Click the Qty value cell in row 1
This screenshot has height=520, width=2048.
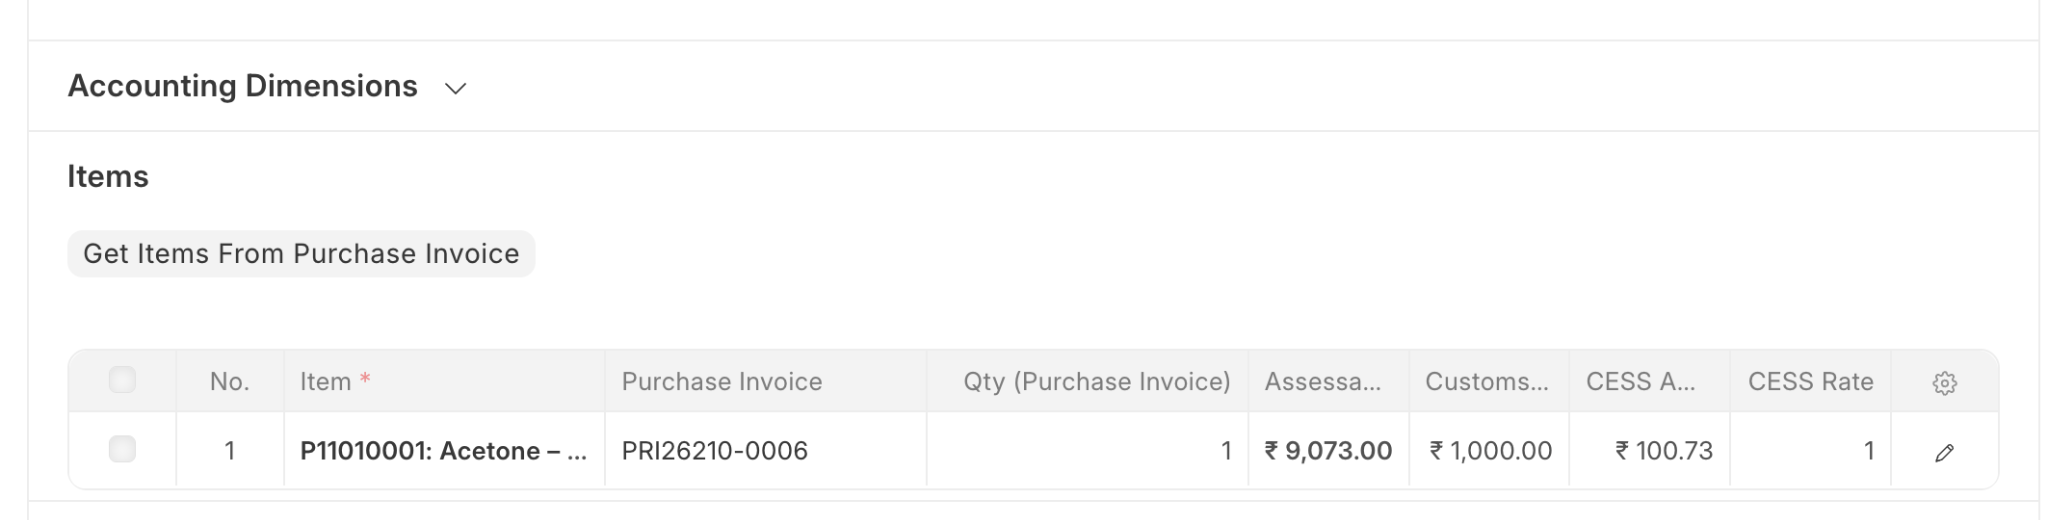(1086, 451)
